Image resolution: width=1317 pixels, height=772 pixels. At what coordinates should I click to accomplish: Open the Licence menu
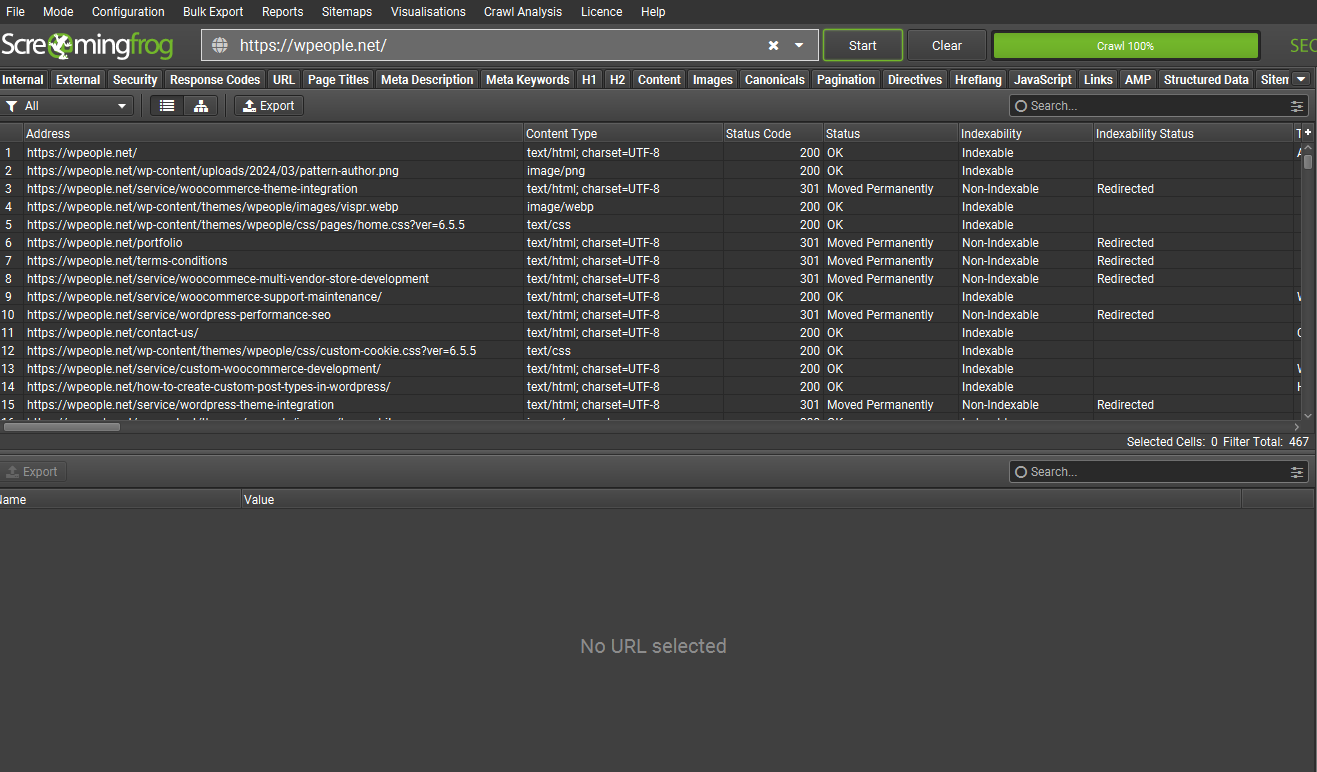pos(601,12)
